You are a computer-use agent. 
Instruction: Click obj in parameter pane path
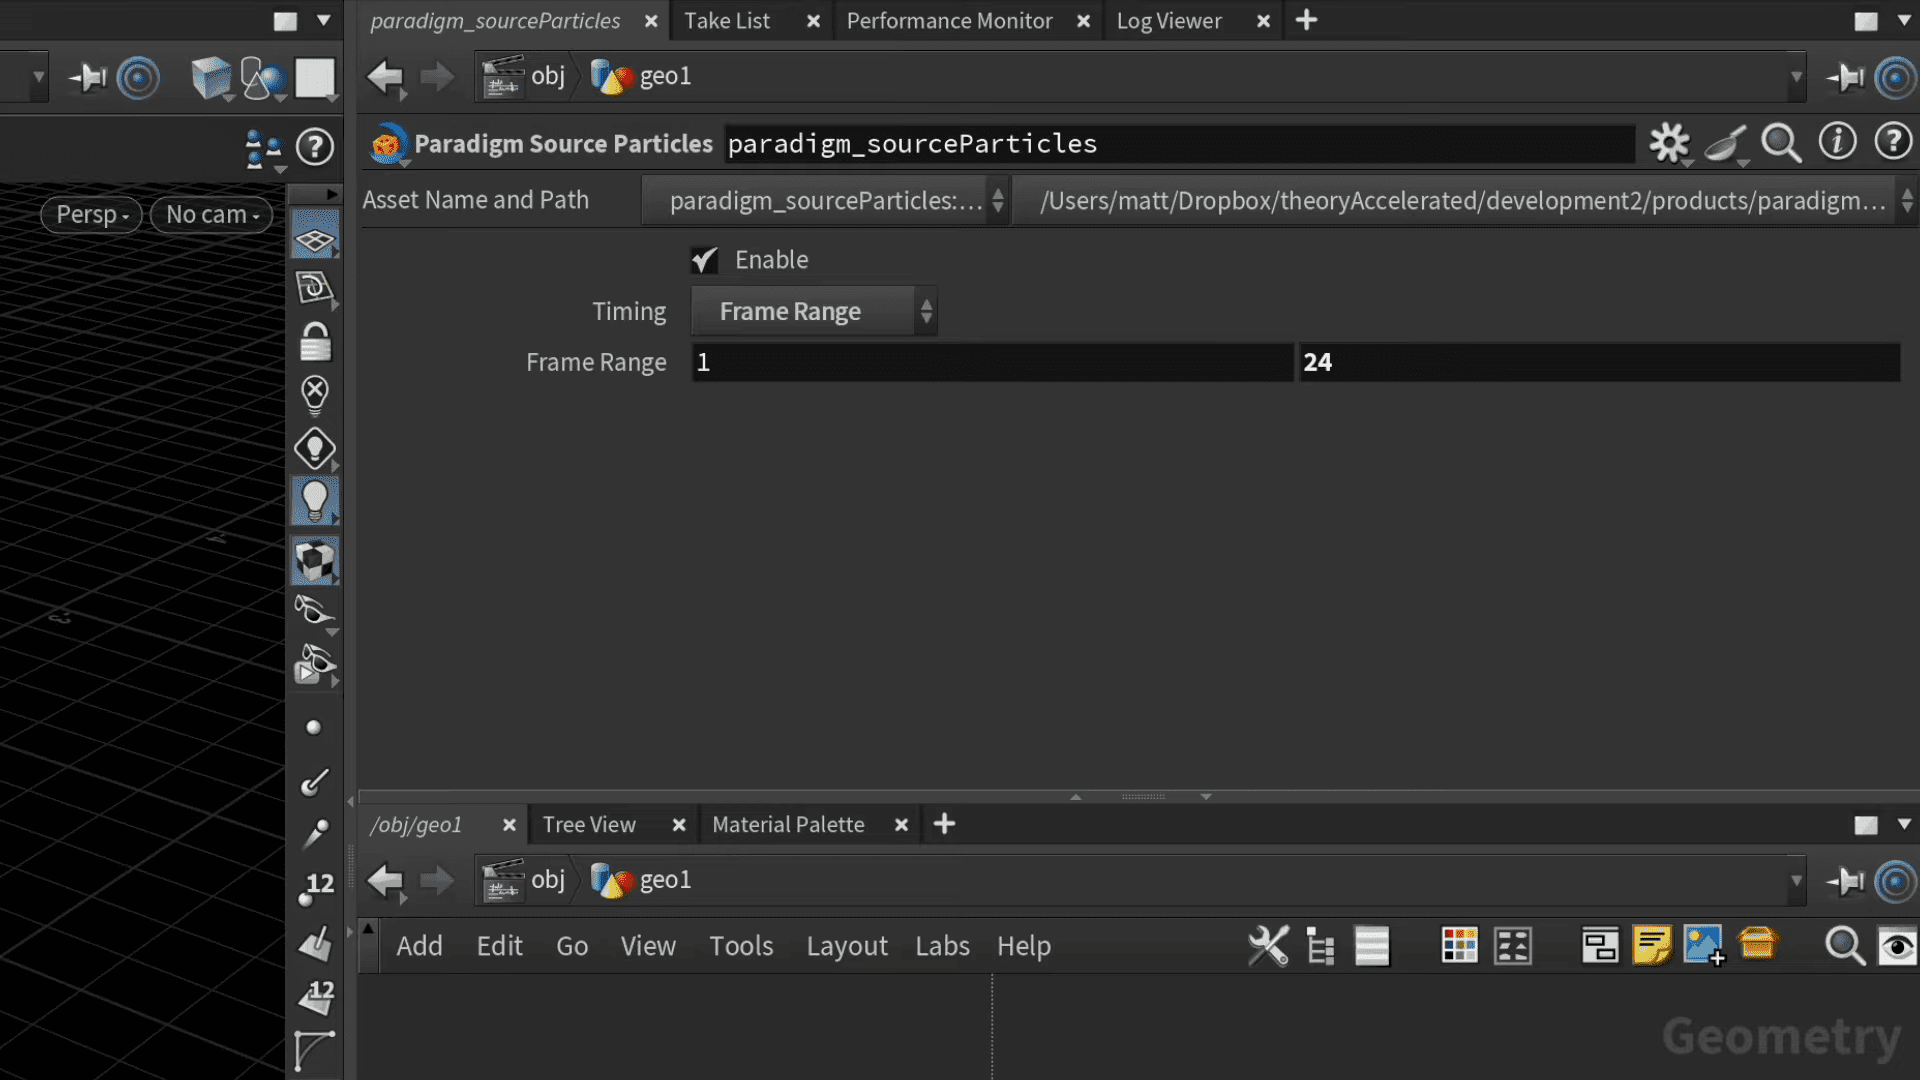(x=525, y=77)
